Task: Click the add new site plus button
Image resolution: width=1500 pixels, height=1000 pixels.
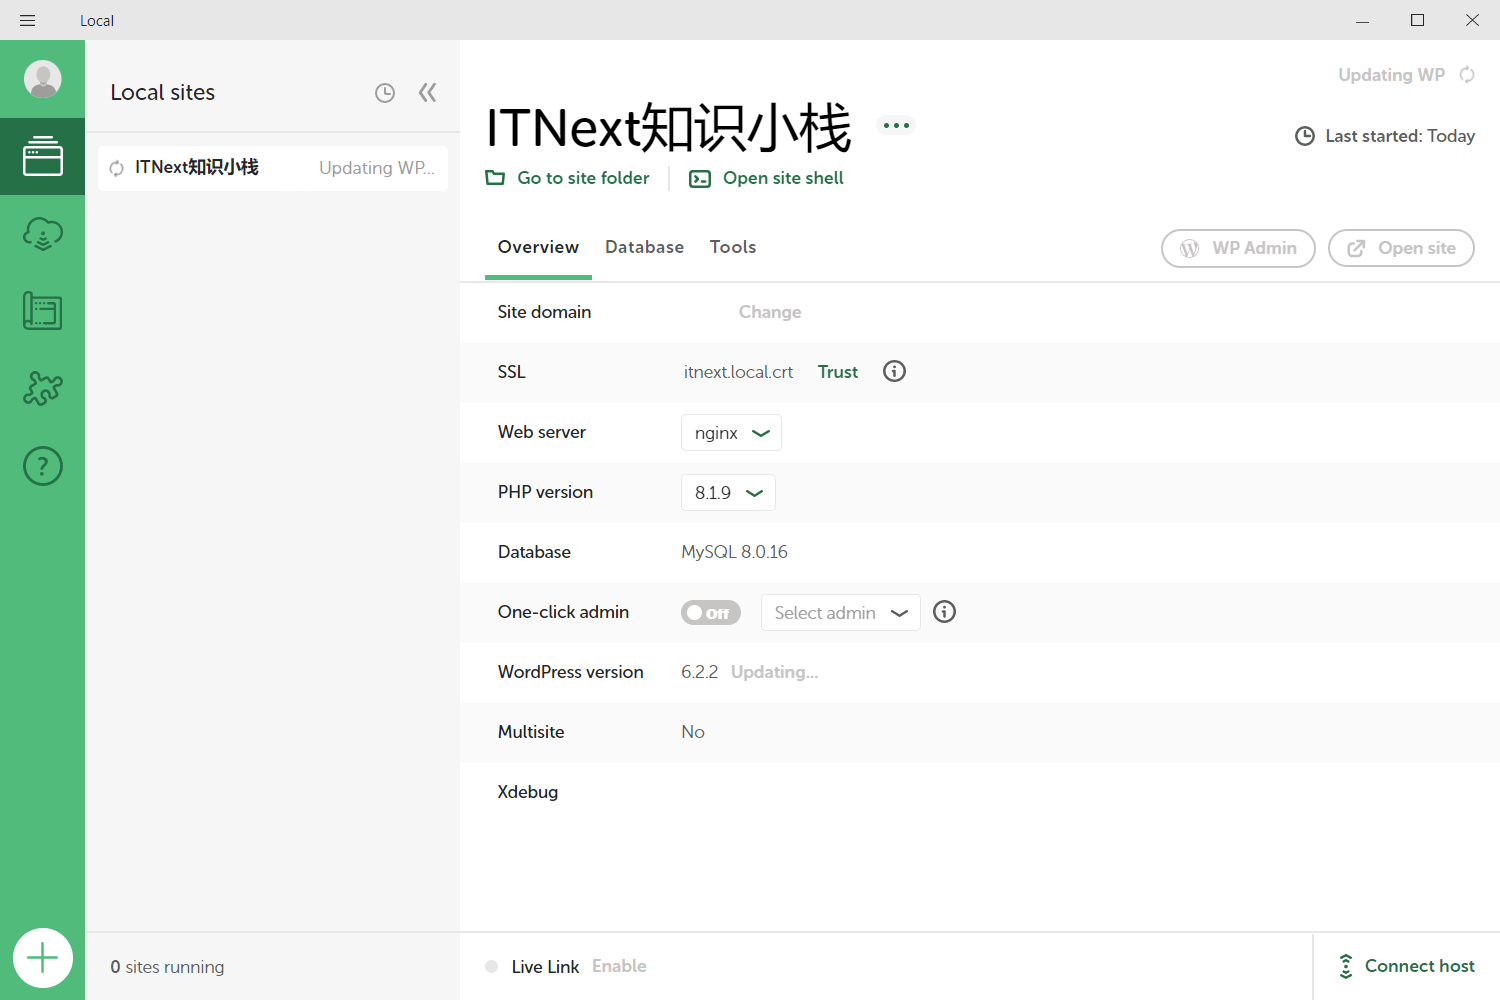Action: pyautogui.click(x=43, y=958)
